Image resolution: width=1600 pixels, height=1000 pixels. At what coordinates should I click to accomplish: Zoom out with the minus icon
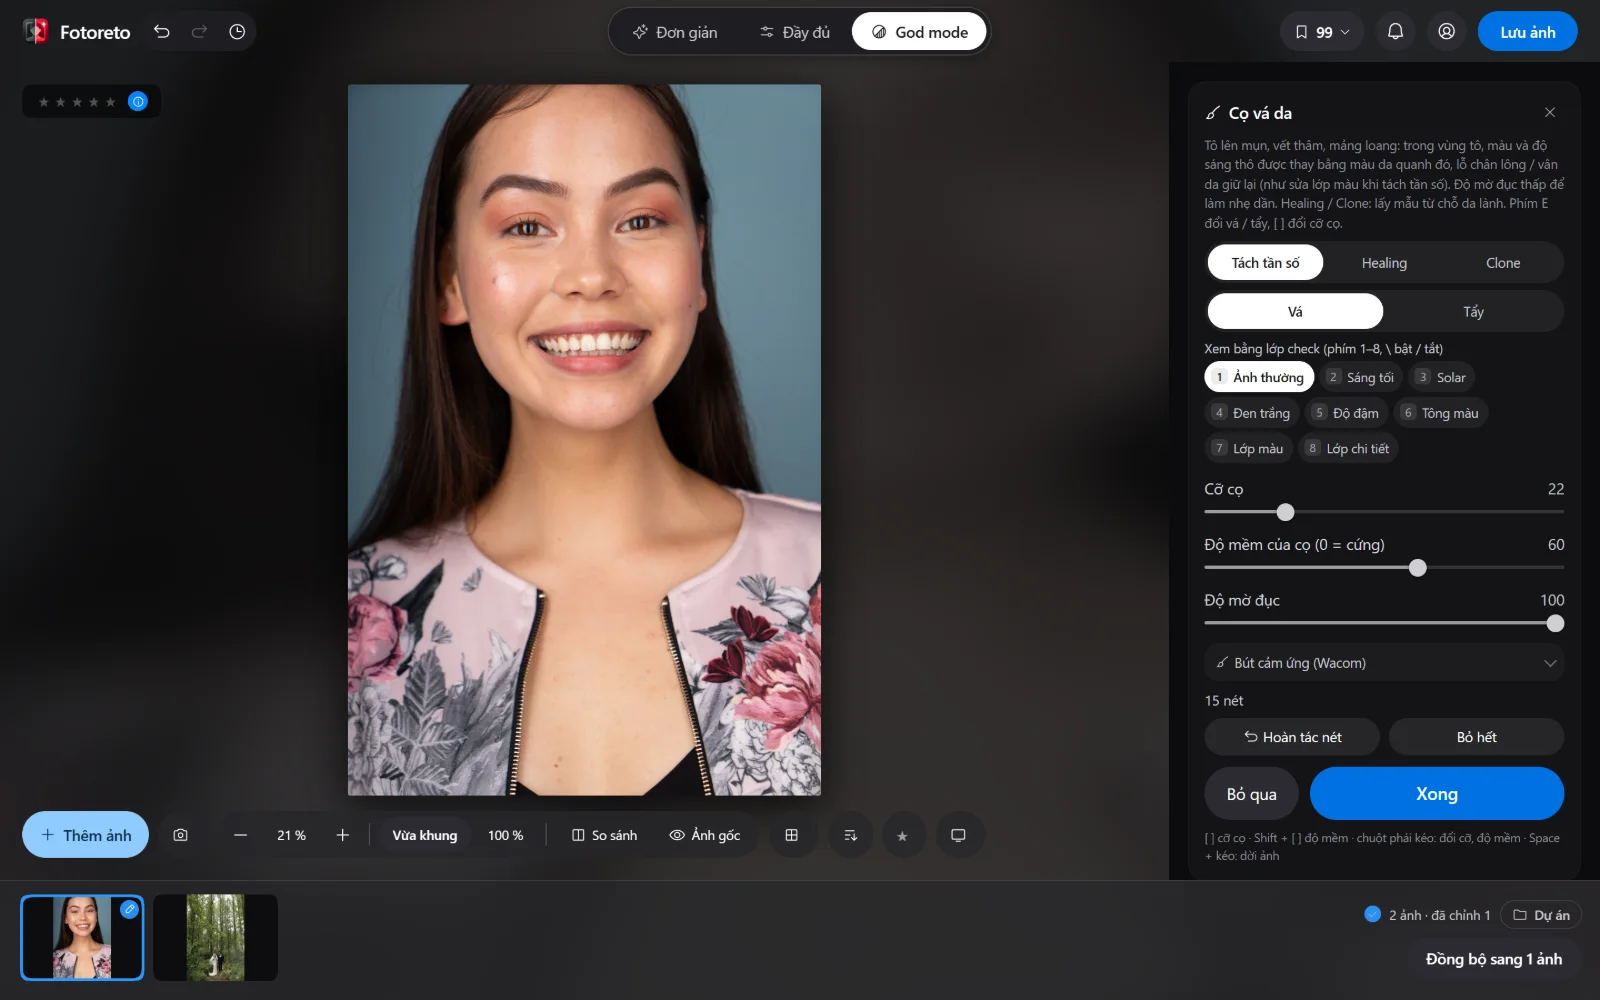[240, 835]
